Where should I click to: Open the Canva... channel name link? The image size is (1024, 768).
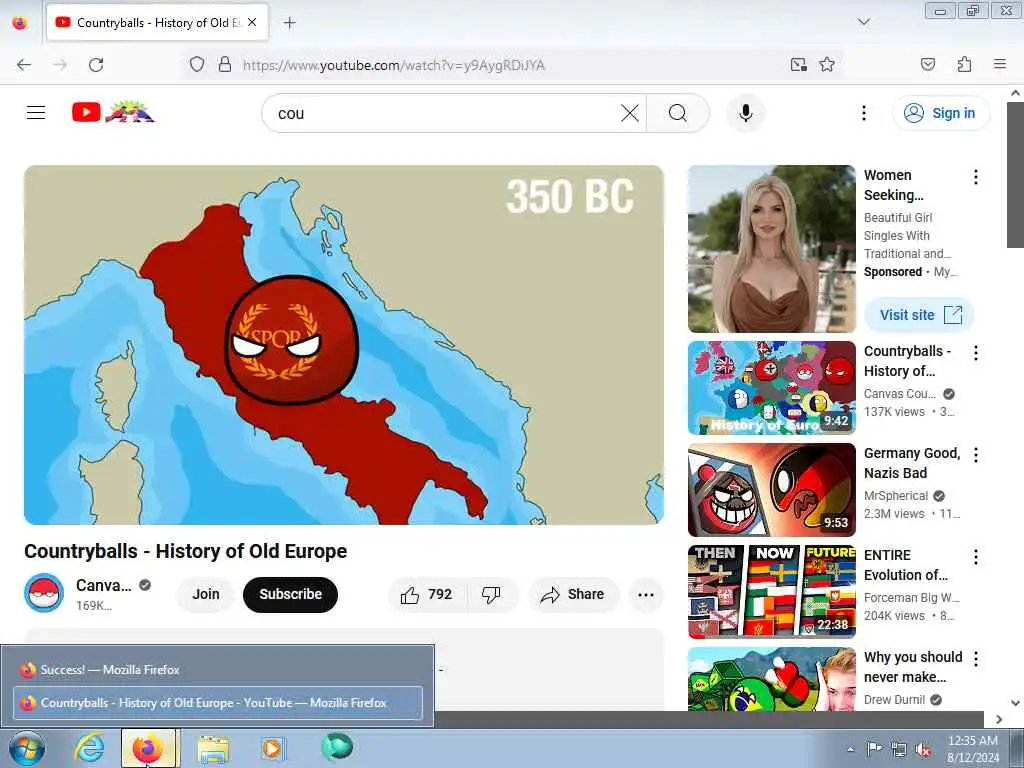[x=103, y=585]
